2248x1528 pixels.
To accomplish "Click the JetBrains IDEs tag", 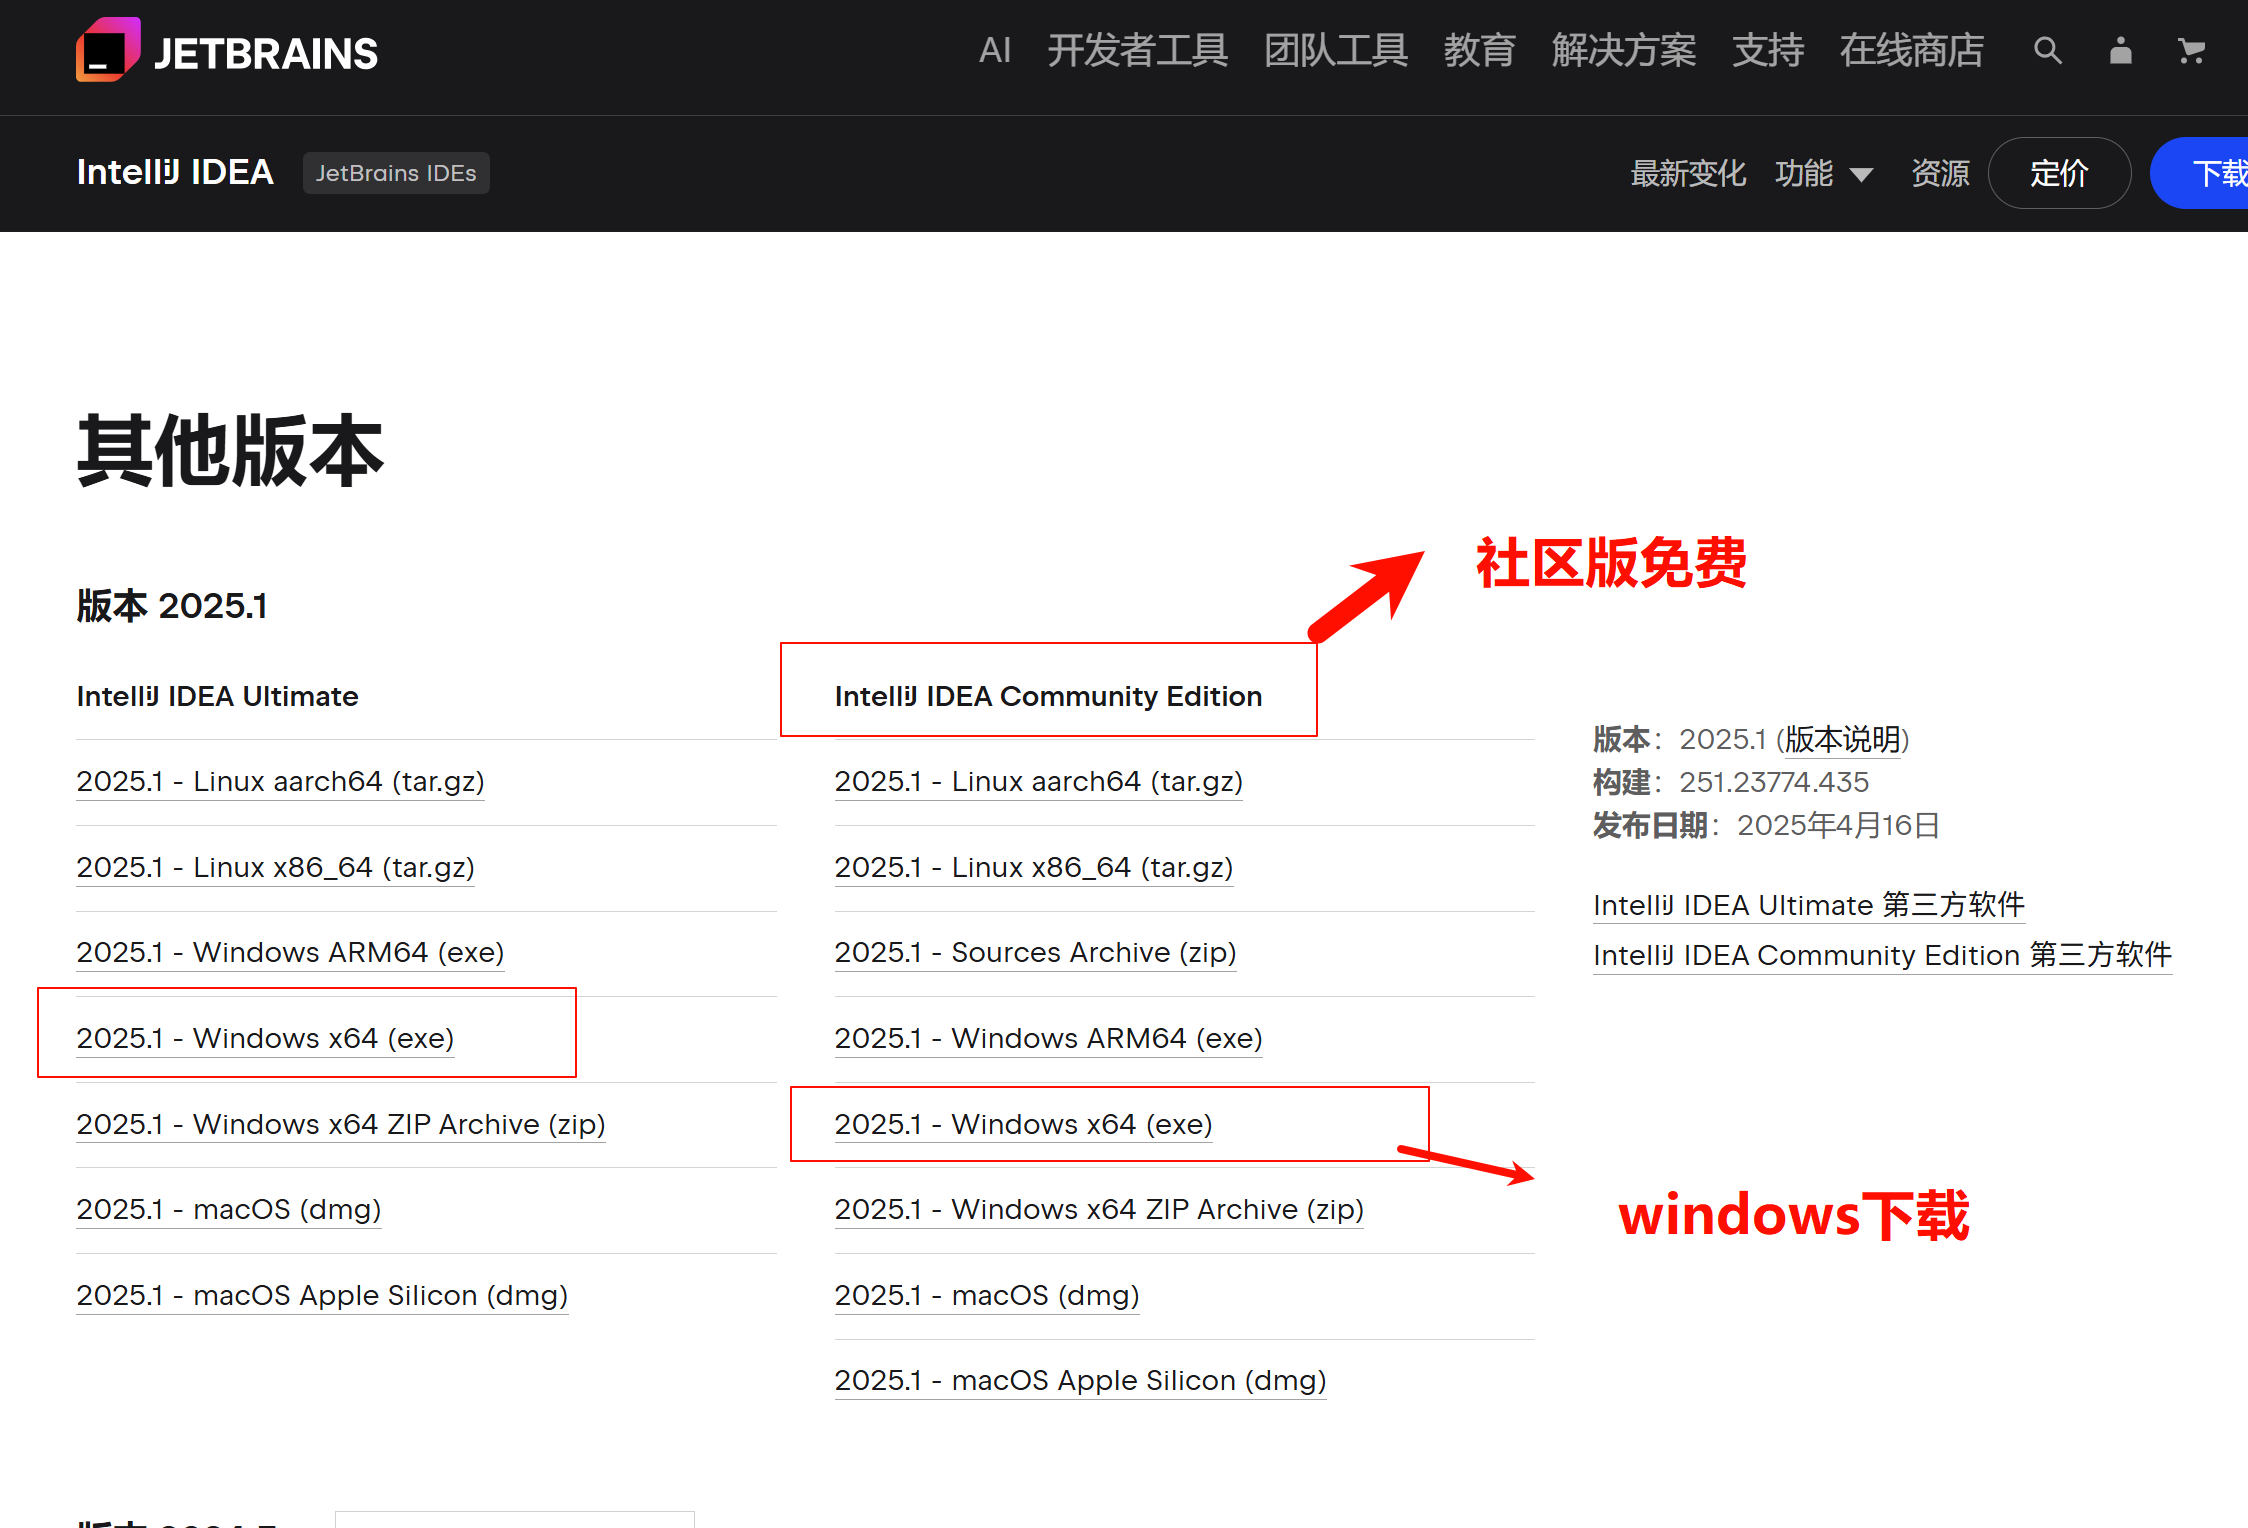I will [x=396, y=173].
